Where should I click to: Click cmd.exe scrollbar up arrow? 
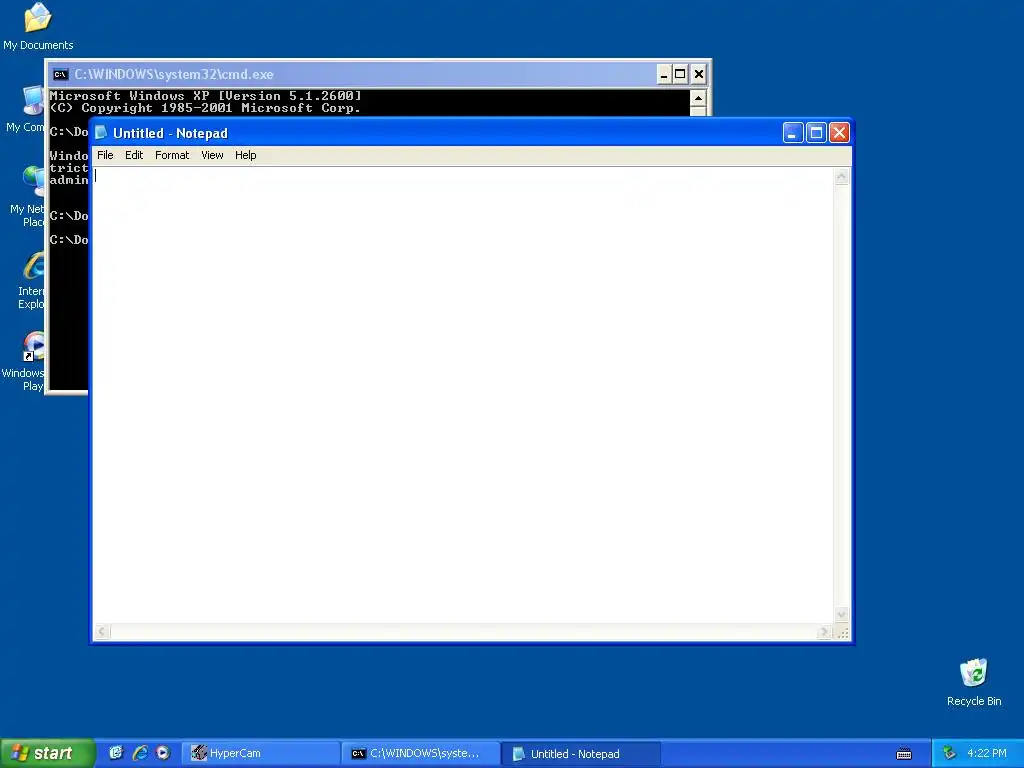(697, 98)
